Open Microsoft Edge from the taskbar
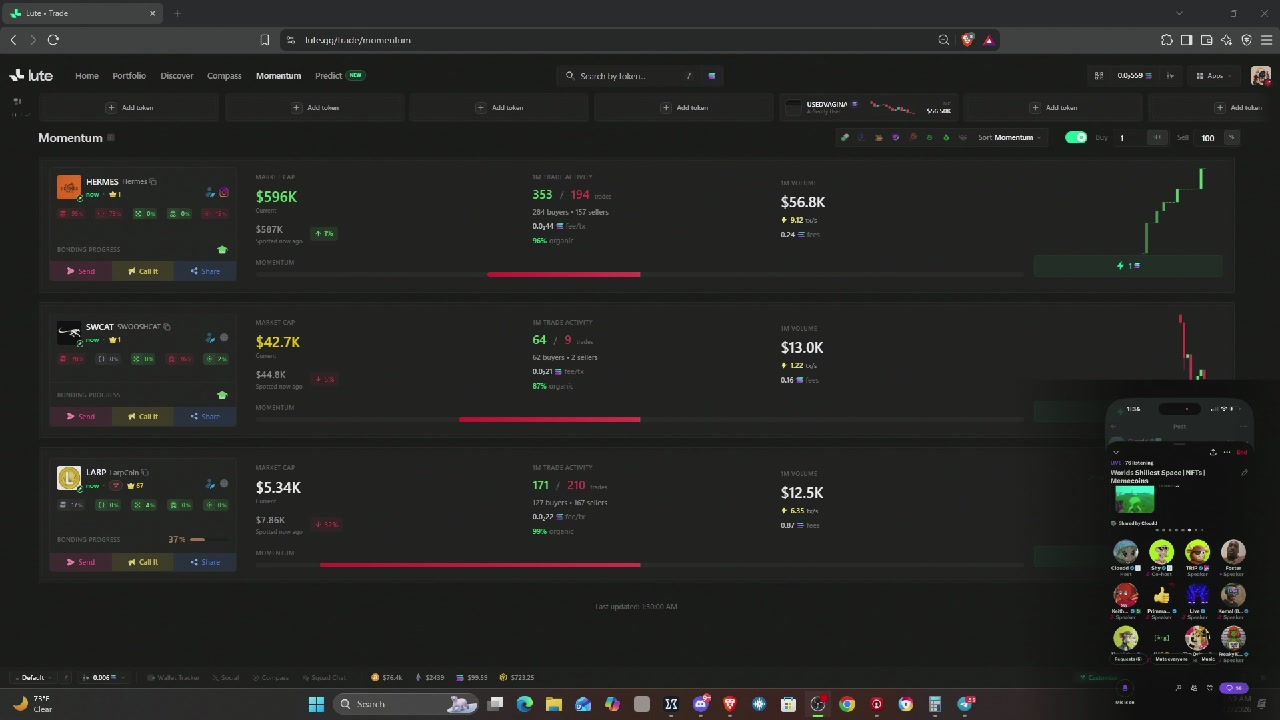 click(524, 704)
